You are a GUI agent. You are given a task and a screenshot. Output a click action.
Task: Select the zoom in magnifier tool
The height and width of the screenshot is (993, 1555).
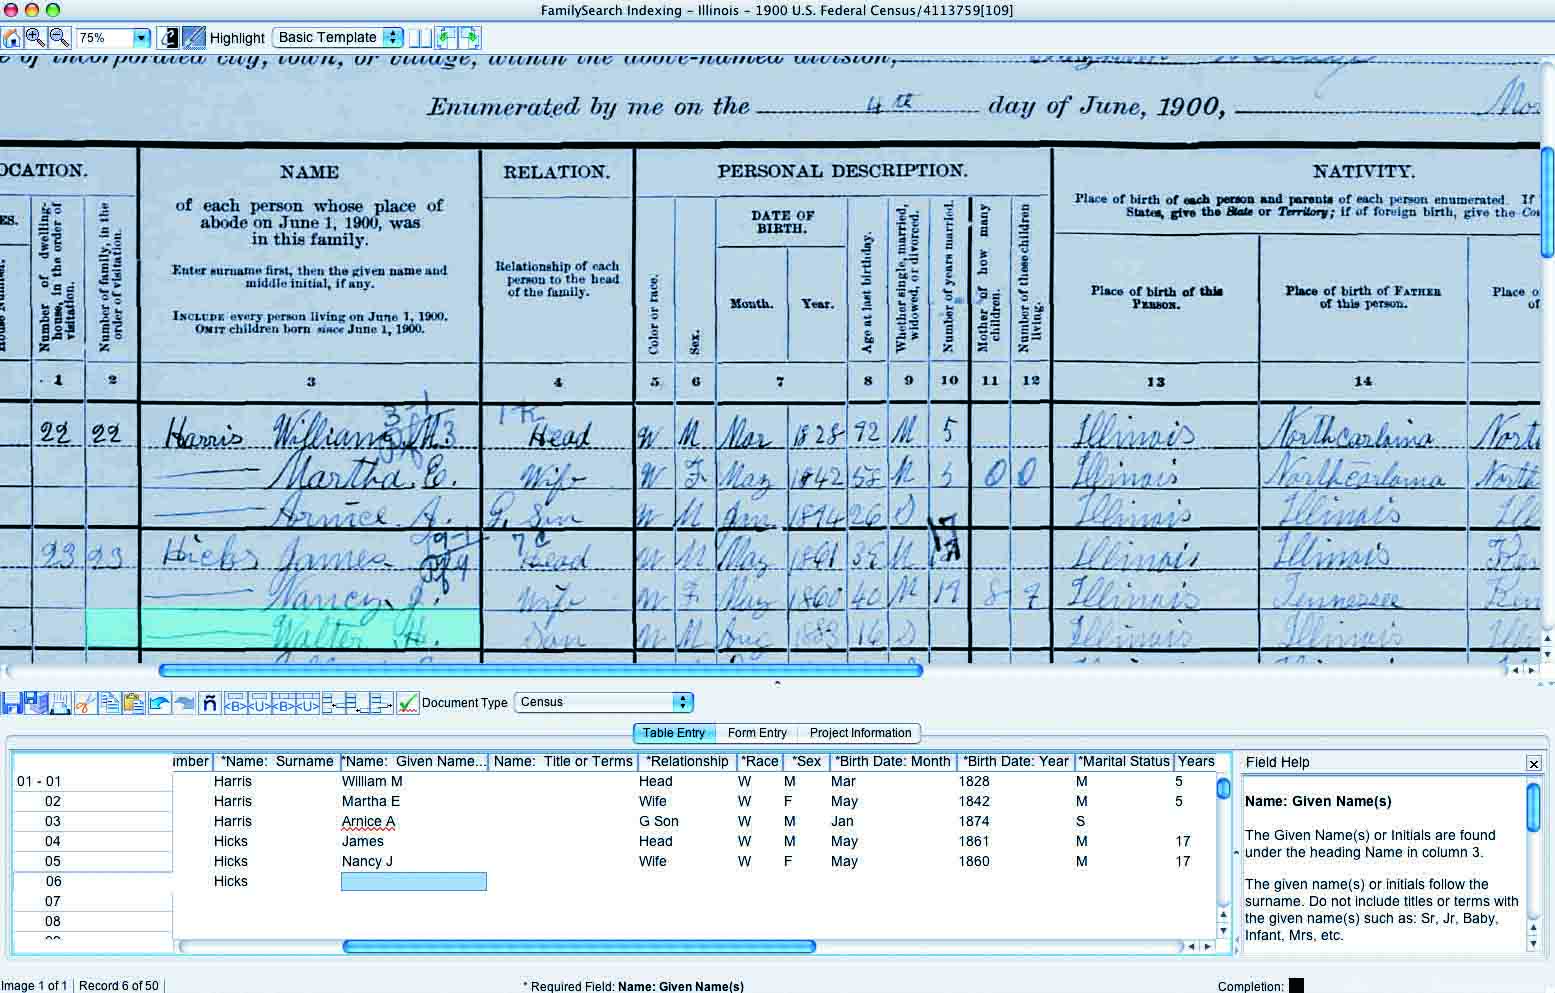coord(35,37)
